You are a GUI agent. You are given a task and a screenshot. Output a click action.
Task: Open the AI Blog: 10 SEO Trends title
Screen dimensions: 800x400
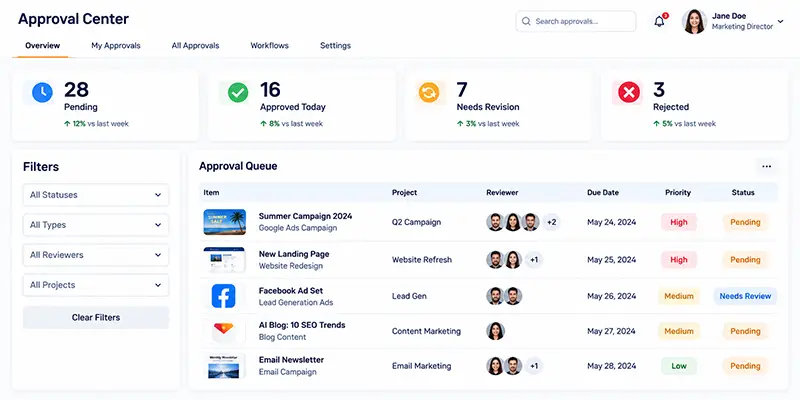pyautogui.click(x=302, y=325)
